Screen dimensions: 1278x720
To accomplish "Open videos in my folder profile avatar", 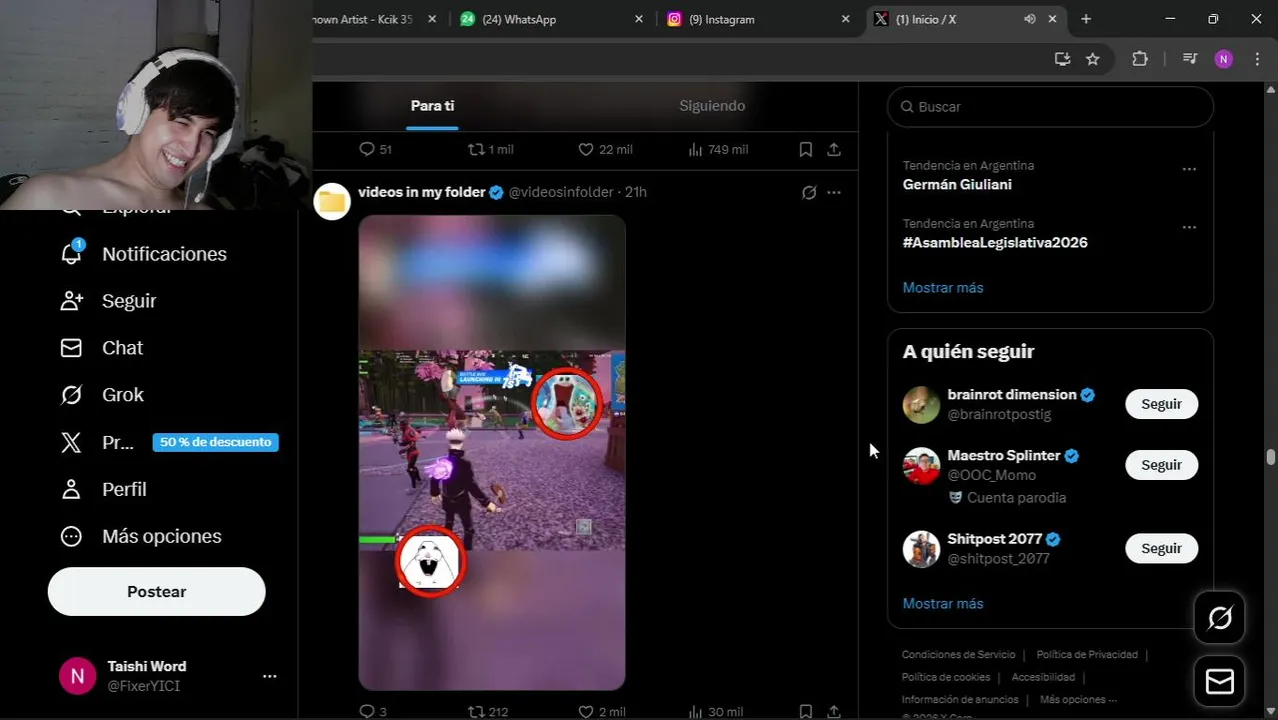I will (332, 201).
